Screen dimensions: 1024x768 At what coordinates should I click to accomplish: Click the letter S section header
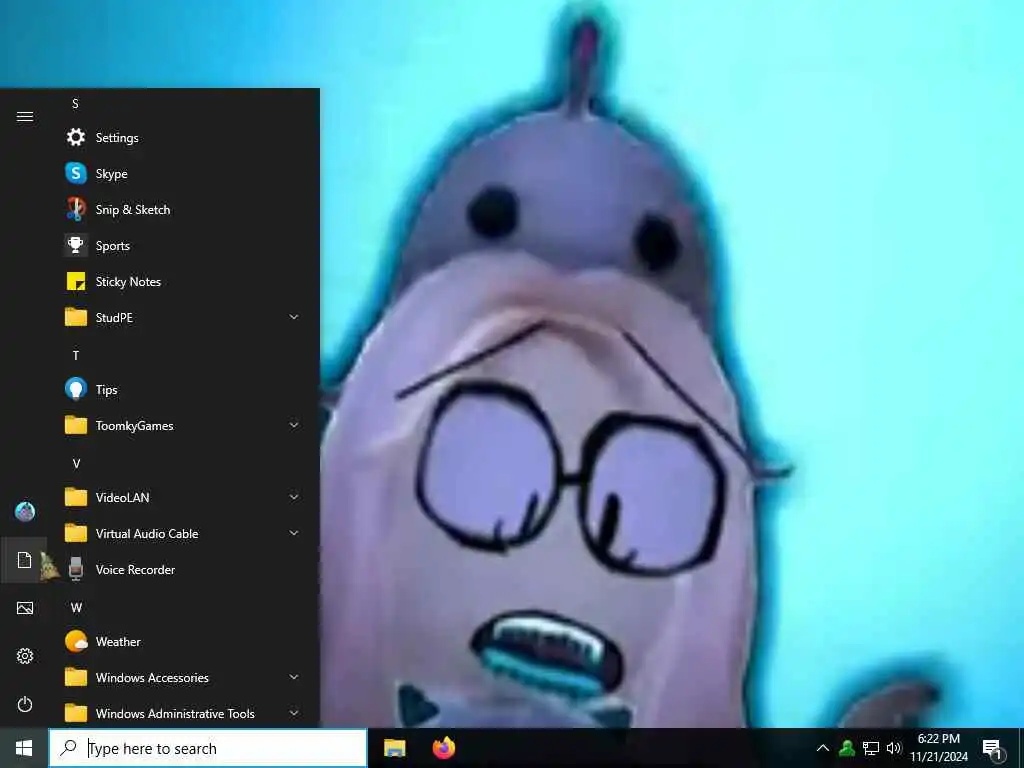75,104
